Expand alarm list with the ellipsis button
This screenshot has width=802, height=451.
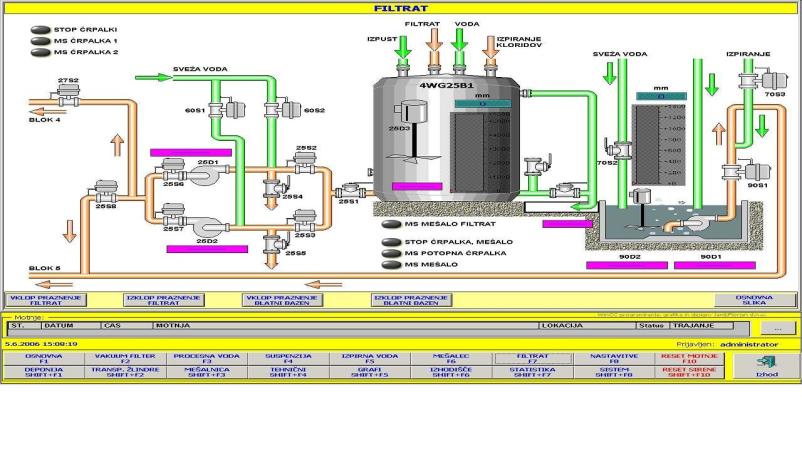point(771,327)
